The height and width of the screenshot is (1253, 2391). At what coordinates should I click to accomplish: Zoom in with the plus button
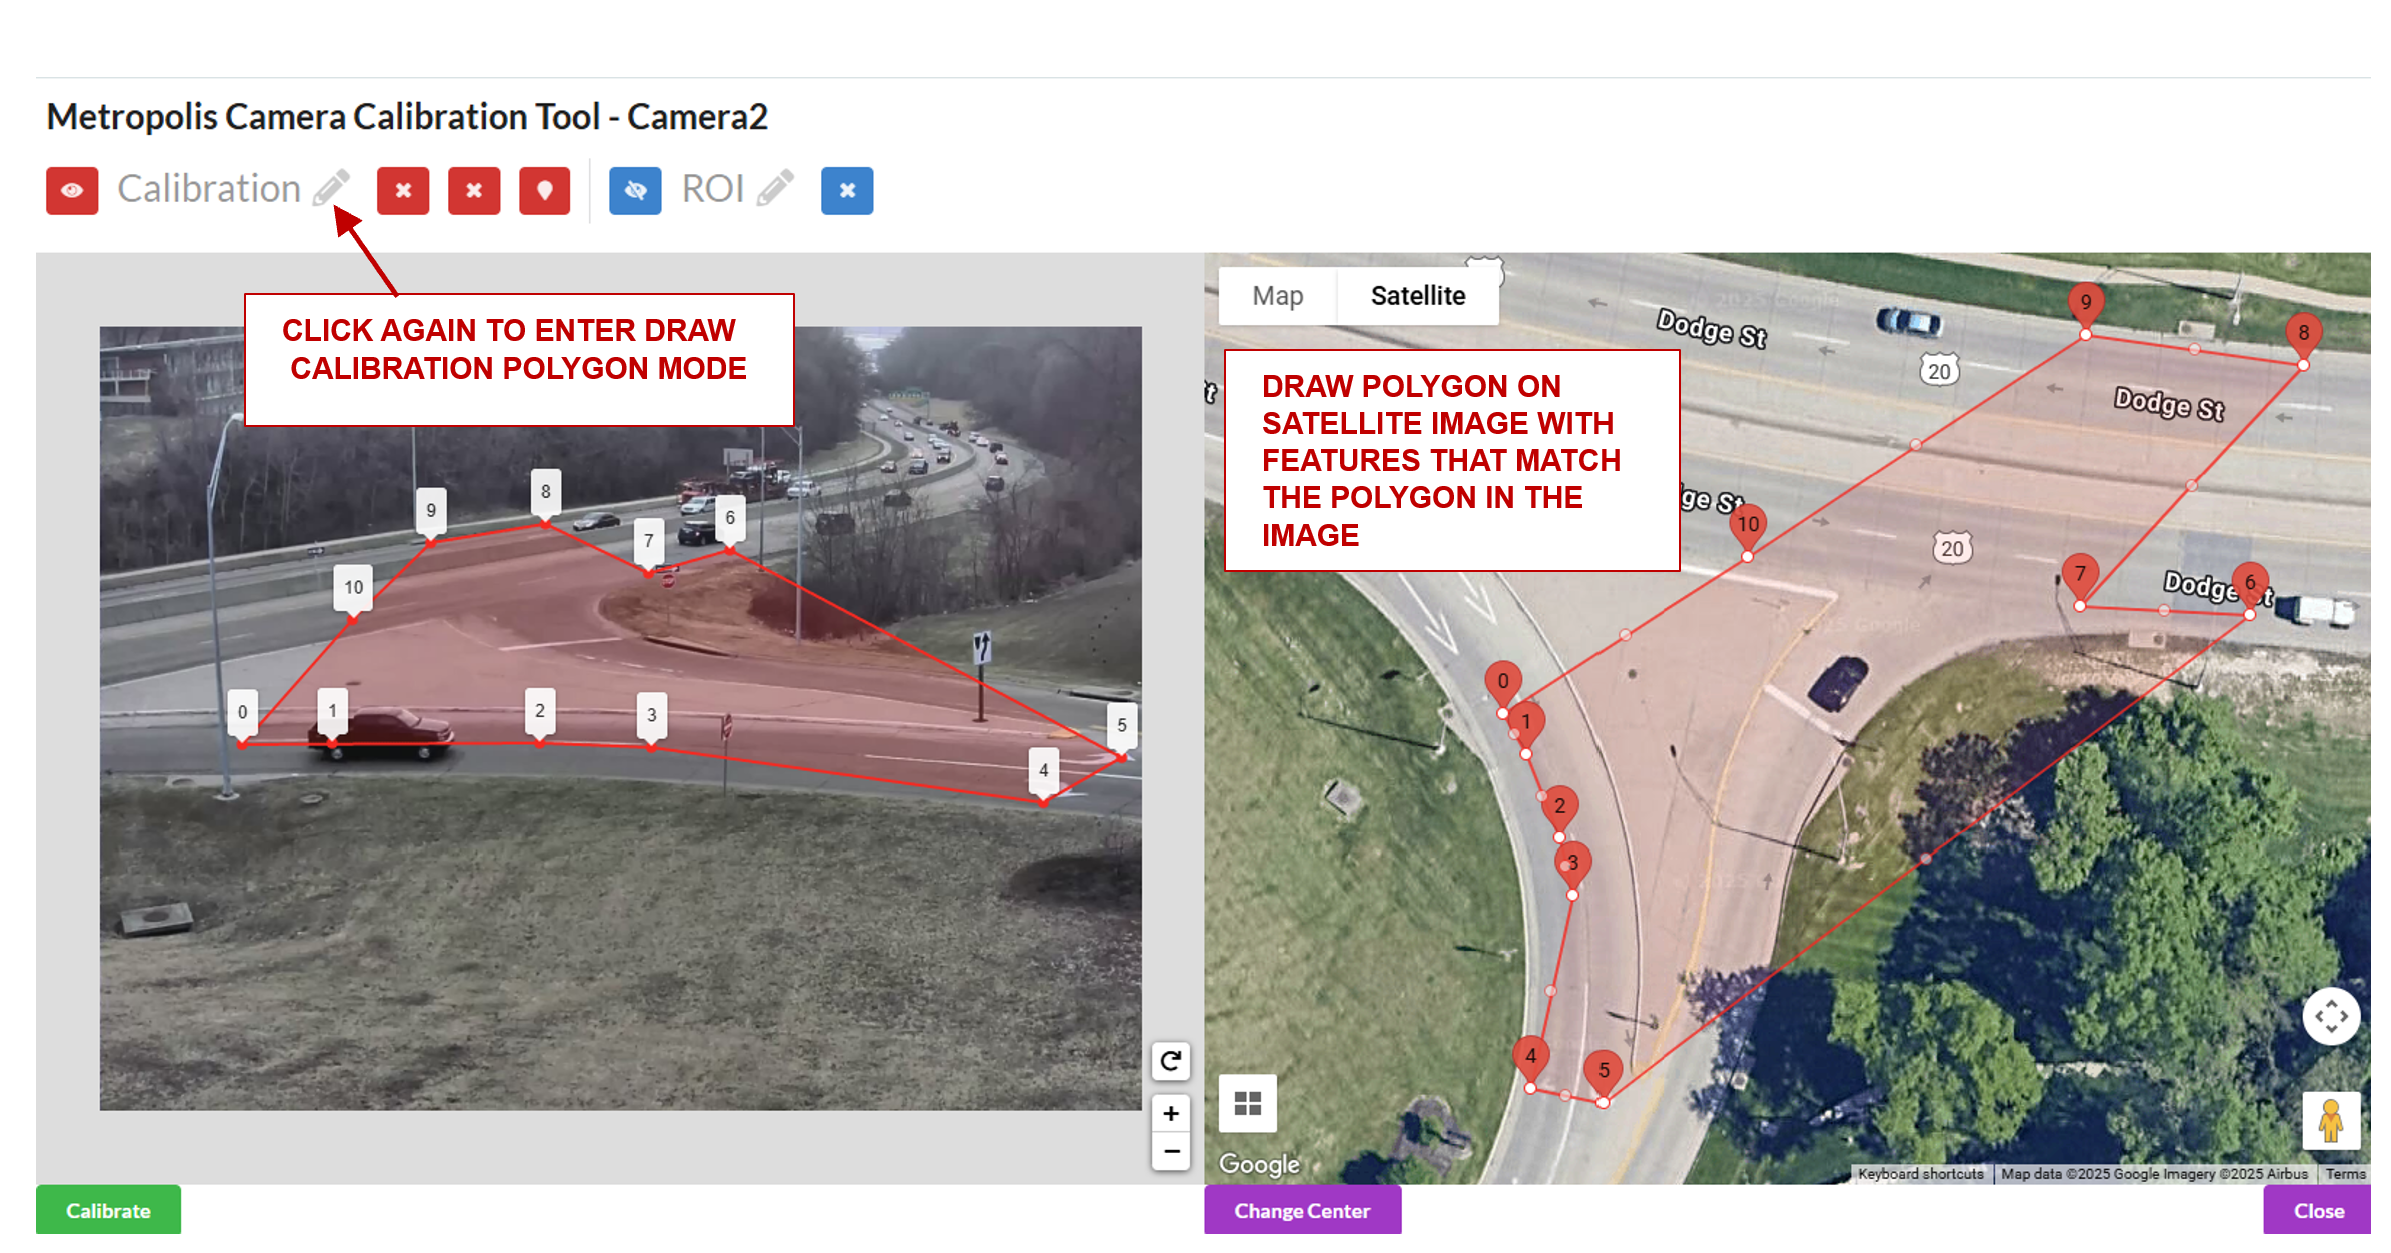click(1170, 1113)
